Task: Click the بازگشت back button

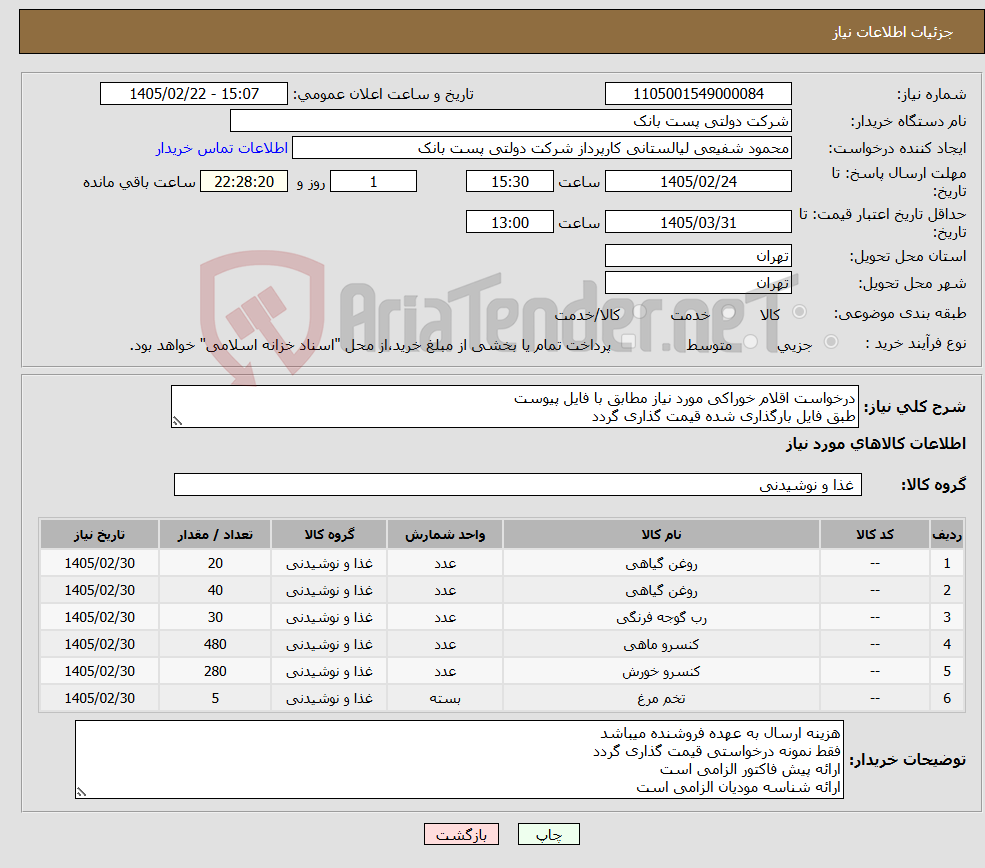Action: (x=461, y=834)
